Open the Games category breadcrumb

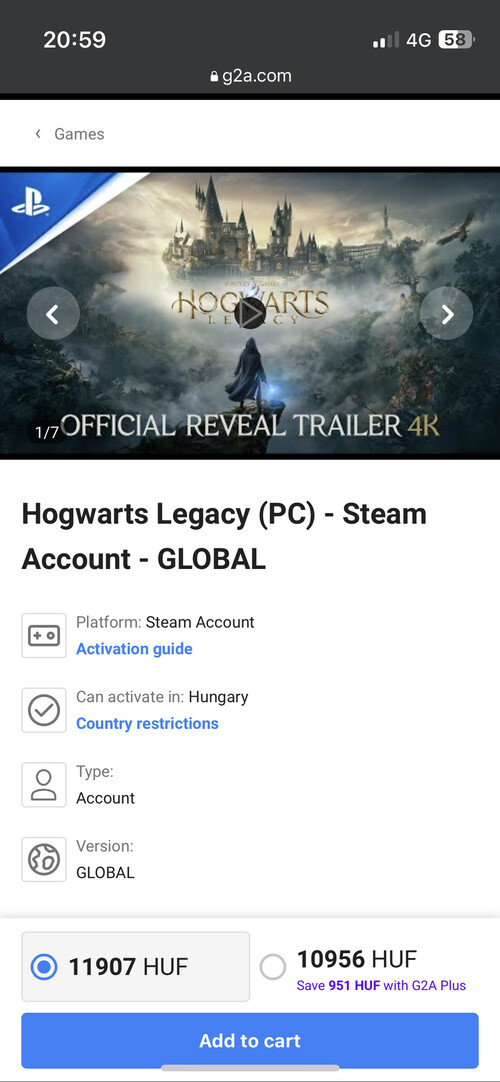tap(79, 134)
